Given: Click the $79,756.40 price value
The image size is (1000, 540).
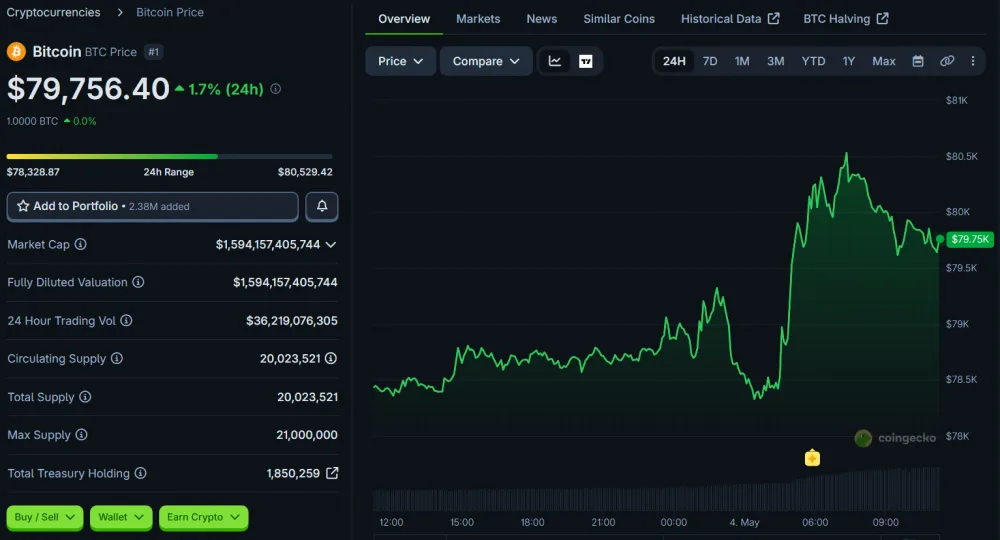Looking at the screenshot, I should tap(88, 89).
